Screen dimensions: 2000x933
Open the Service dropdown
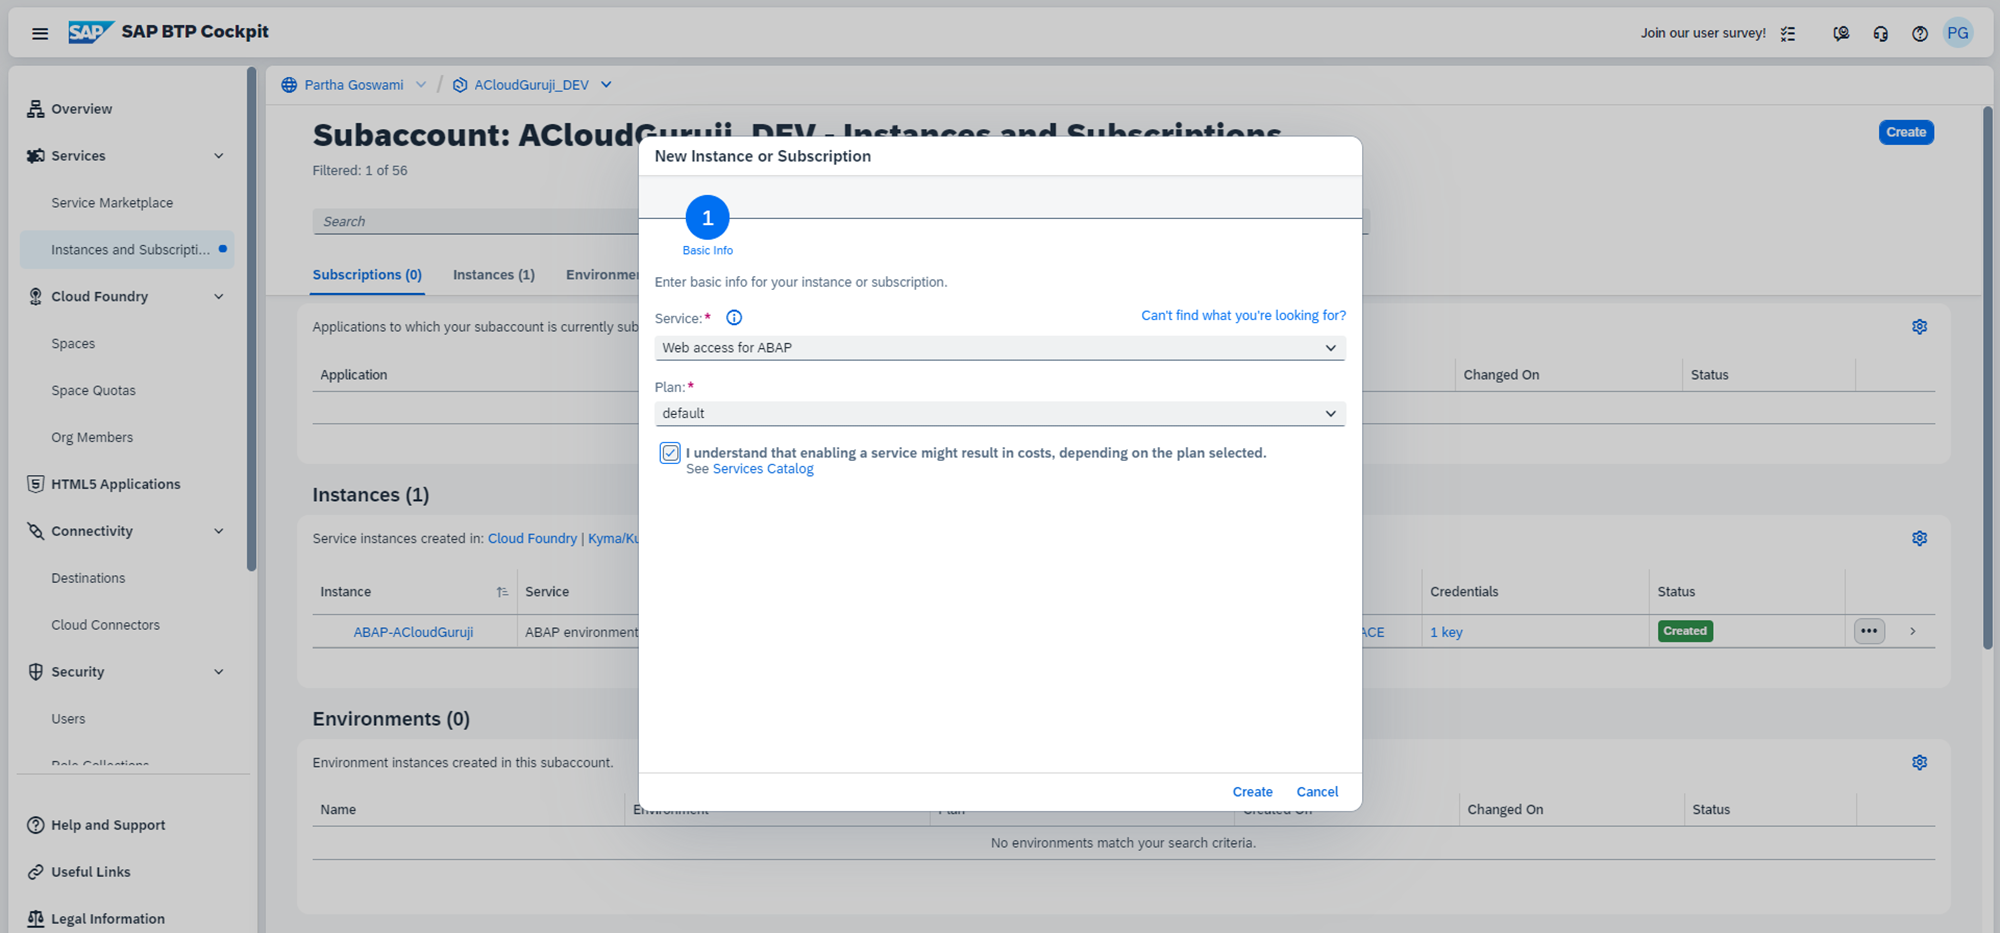pos(999,348)
